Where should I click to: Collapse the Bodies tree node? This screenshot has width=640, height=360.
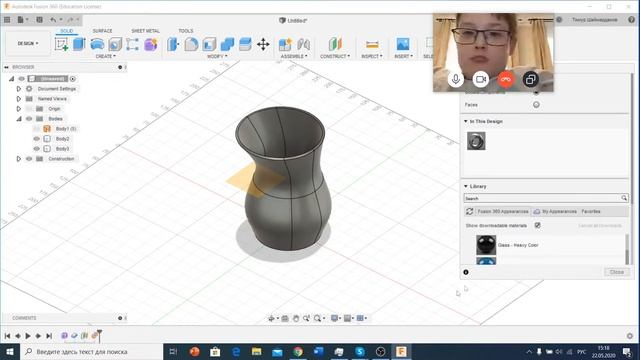[19, 119]
